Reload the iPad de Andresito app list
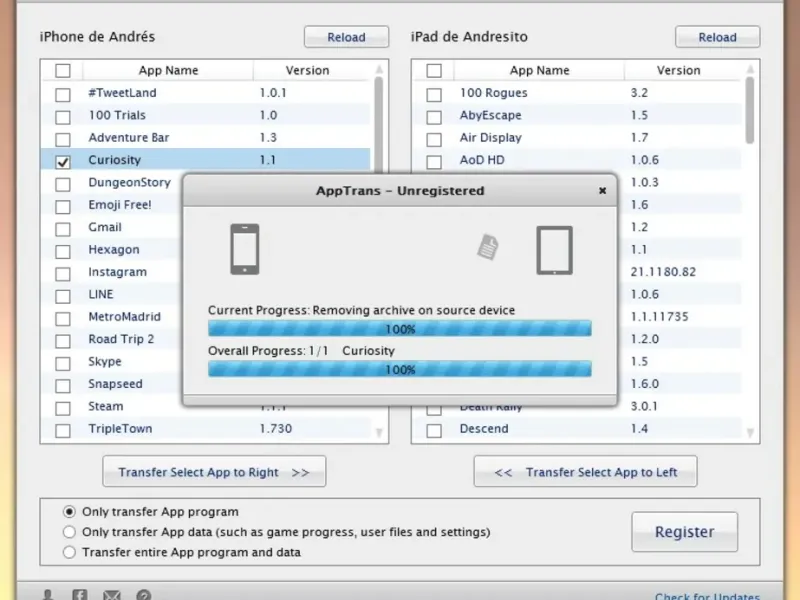This screenshot has height=600, width=800. (x=717, y=37)
